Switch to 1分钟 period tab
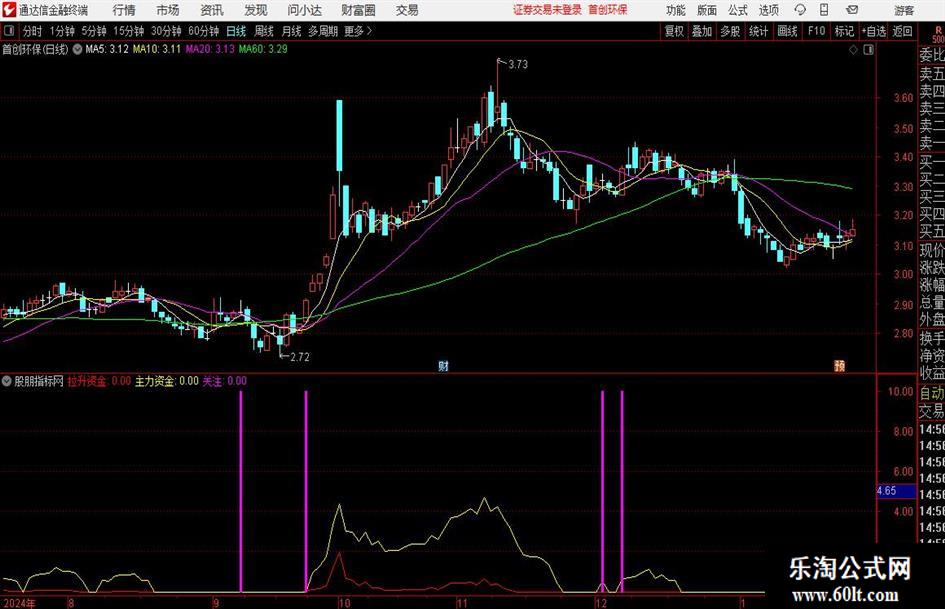This screenshot has height=609, width=945. pyautogui.click(x=61, y=31)
